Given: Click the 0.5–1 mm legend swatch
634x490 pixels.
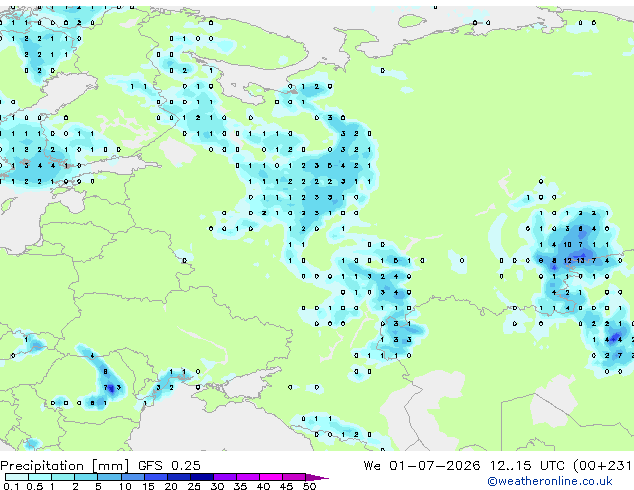Looking at the screenshot, I should 40,477.
